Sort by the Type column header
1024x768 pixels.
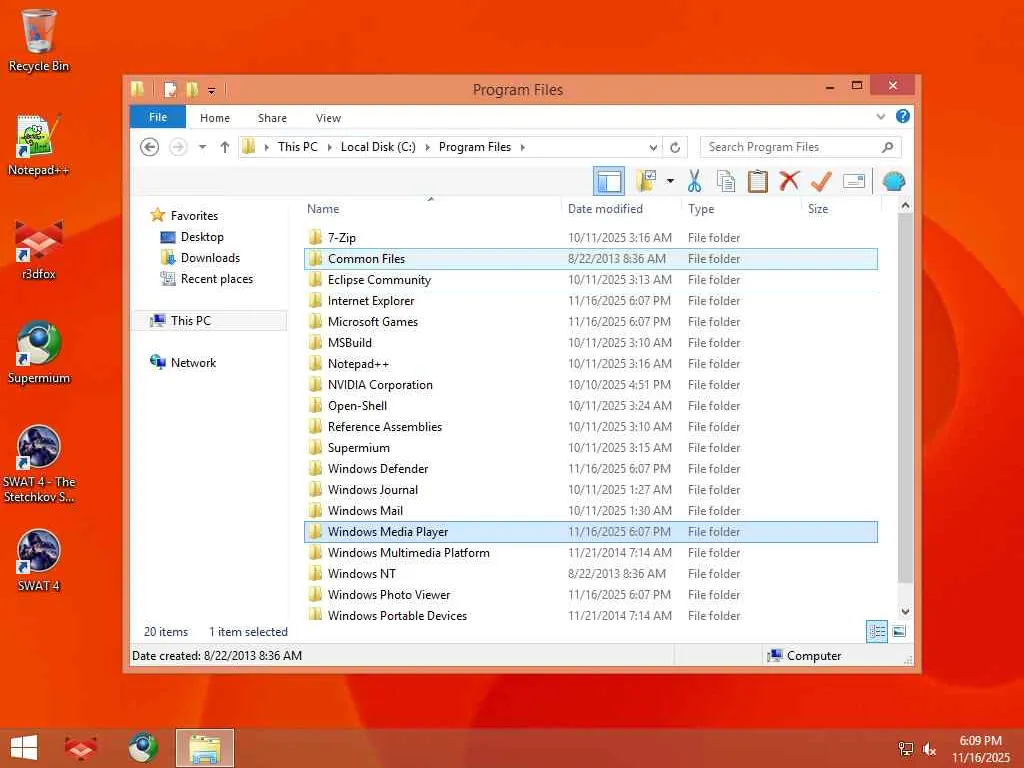point(741,209)
